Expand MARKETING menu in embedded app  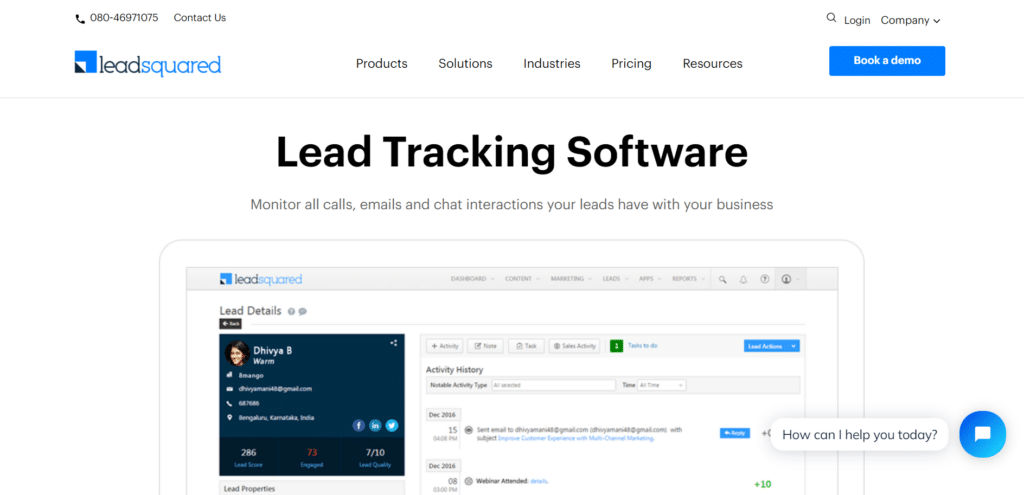pos(571,279)
